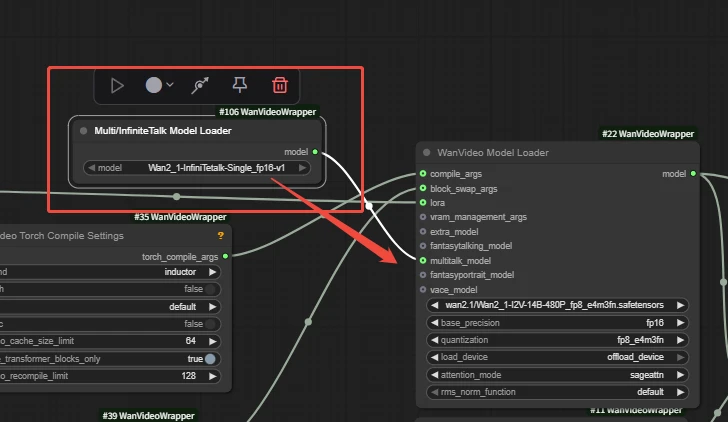
Task: Click the multitalk_model input socket
Action: pos(423,260)
